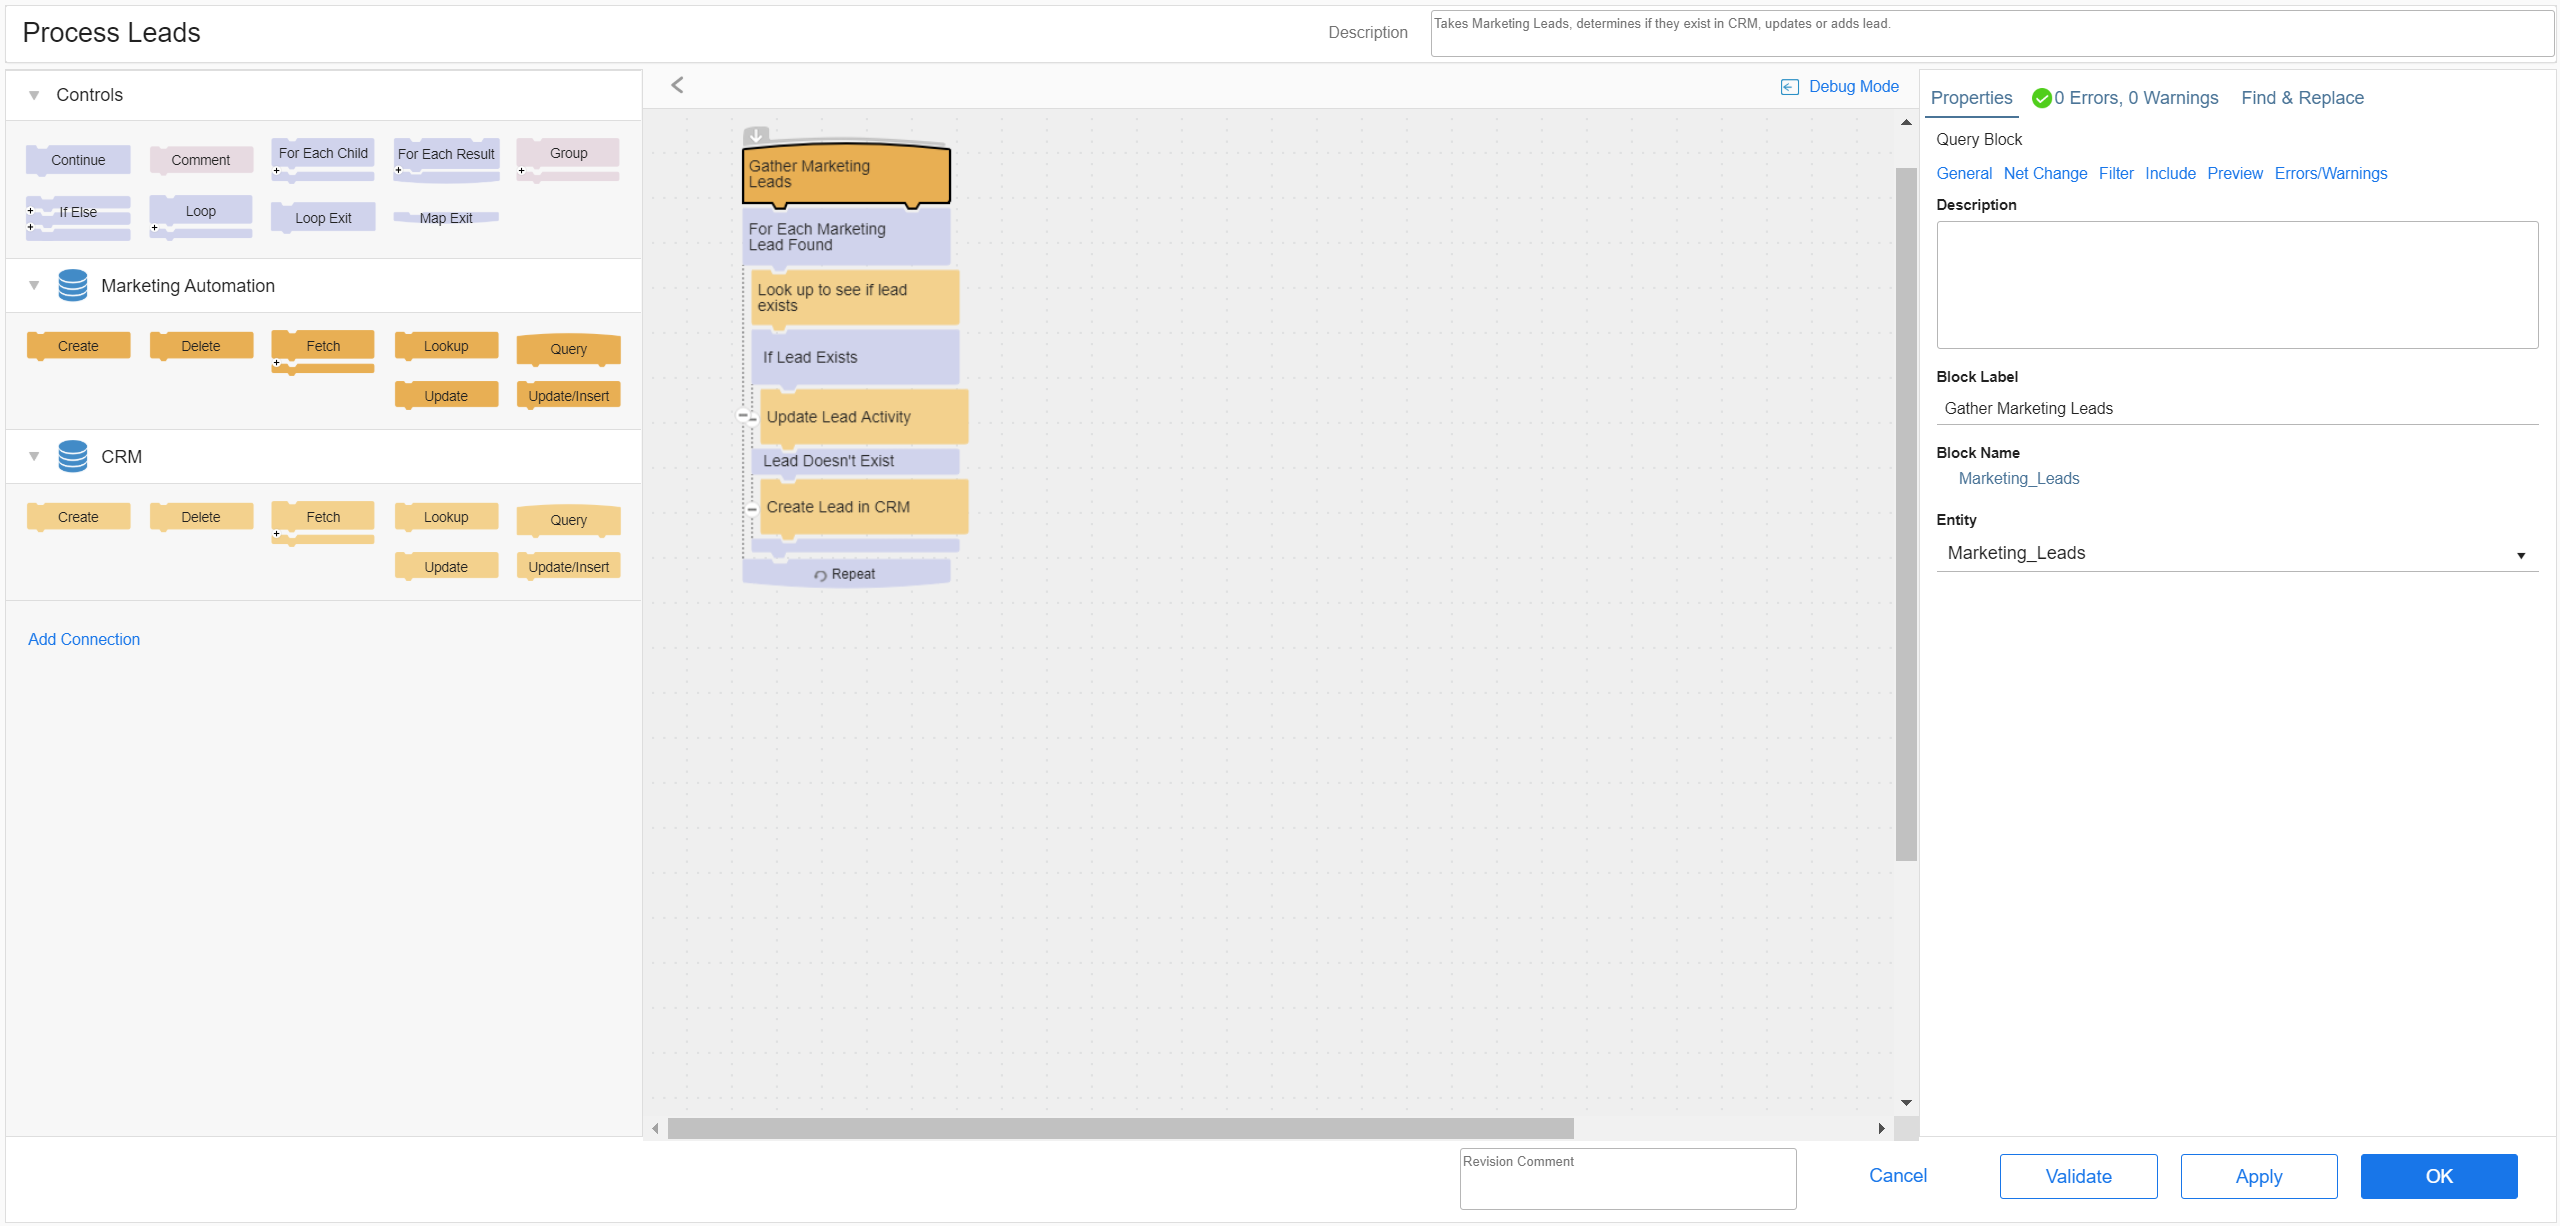Switch to Find & Replace tab
Screen dimensions: 2560x1226
point(2302,98)
